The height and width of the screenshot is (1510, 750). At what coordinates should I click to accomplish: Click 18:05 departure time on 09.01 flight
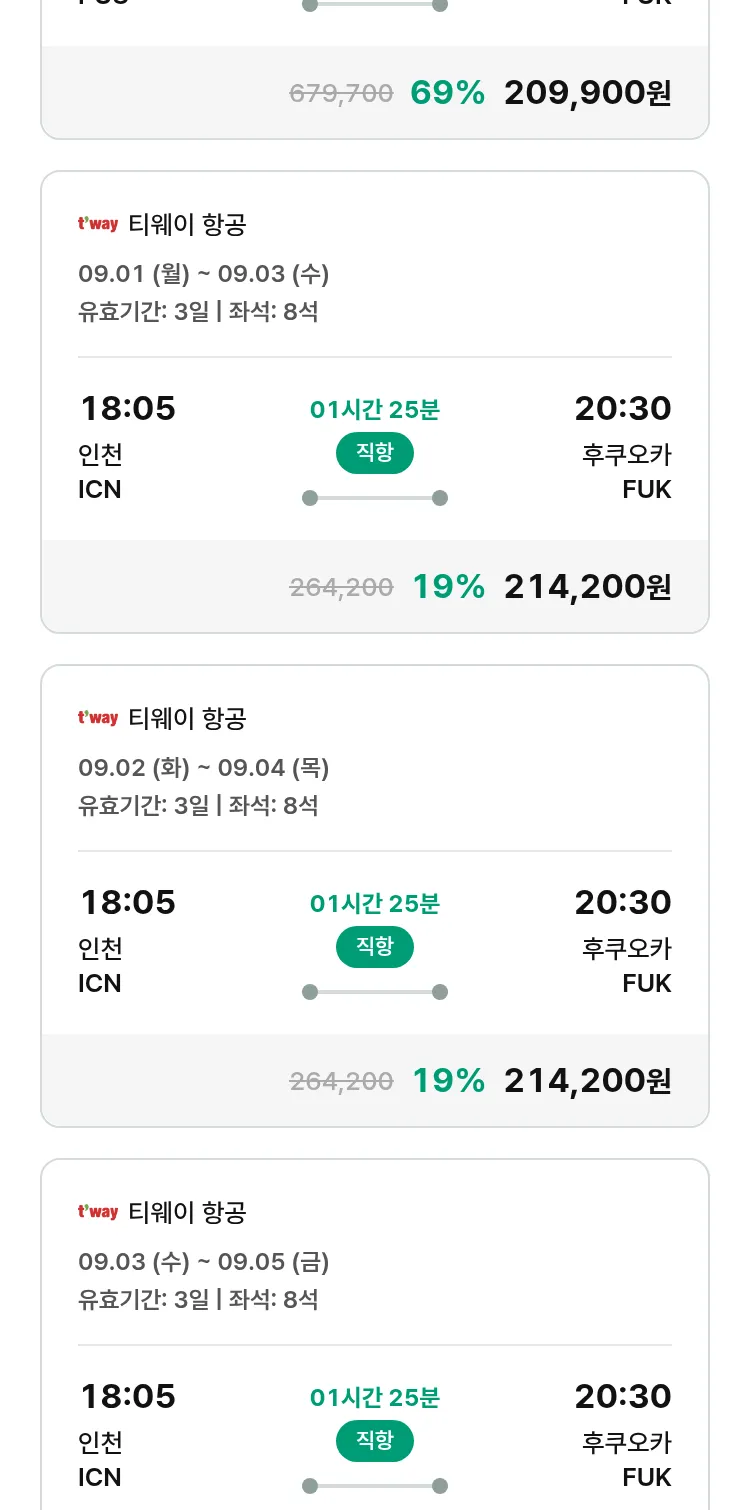tap(127, 408)
